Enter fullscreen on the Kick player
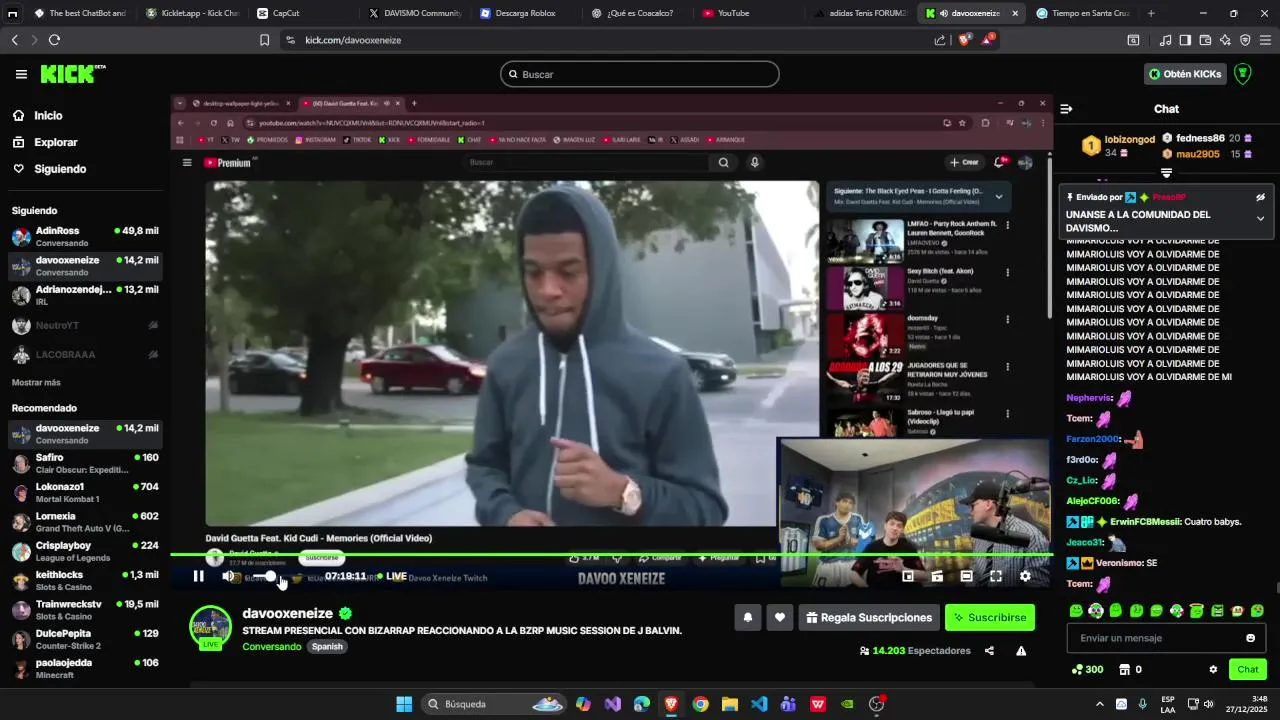The width and height of the screenshot is (1280, 720). click(x=996, y=576)
